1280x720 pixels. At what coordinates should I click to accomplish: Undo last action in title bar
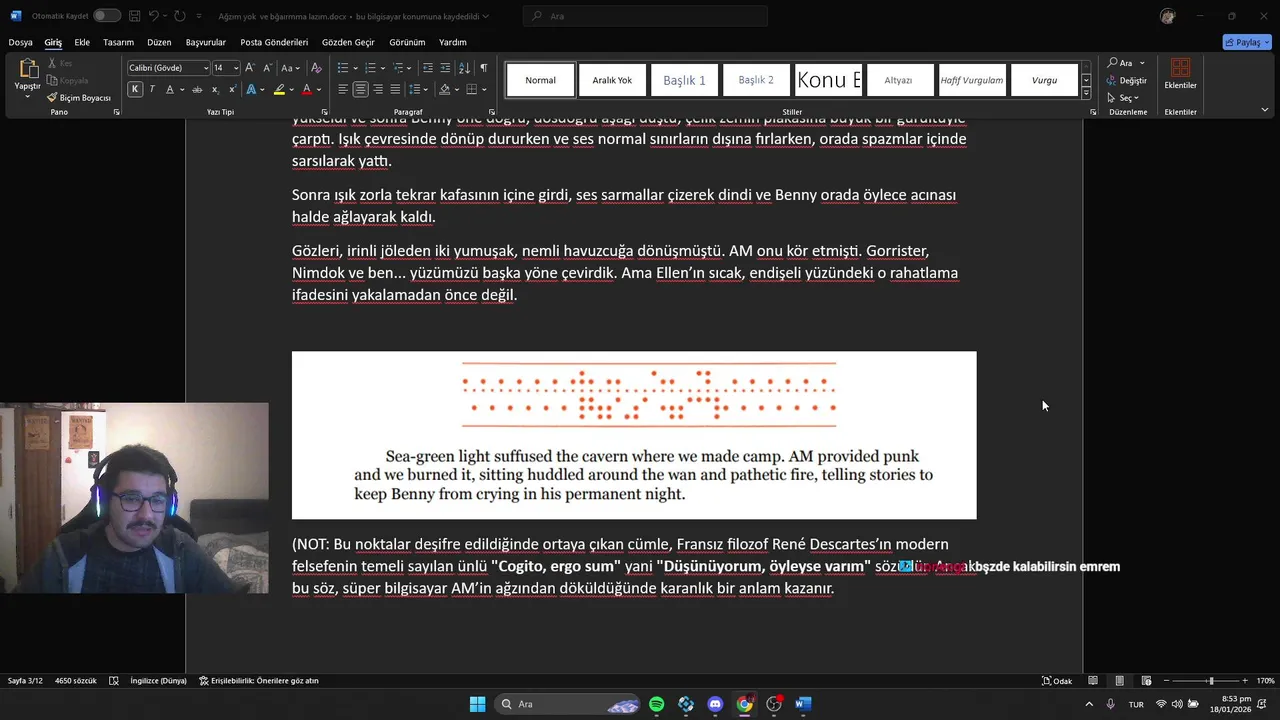point(154,16)
